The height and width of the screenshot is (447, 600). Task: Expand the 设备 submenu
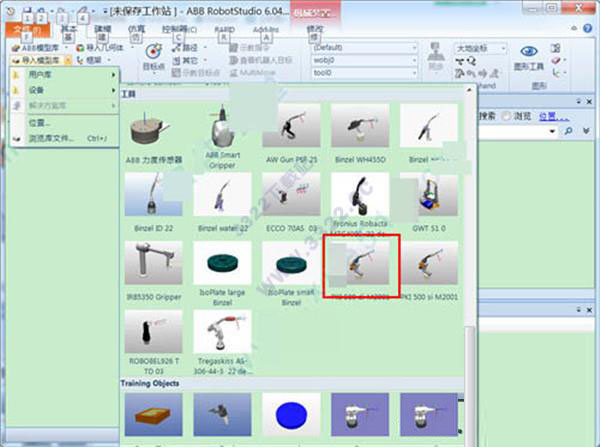[x=64, y=91]
